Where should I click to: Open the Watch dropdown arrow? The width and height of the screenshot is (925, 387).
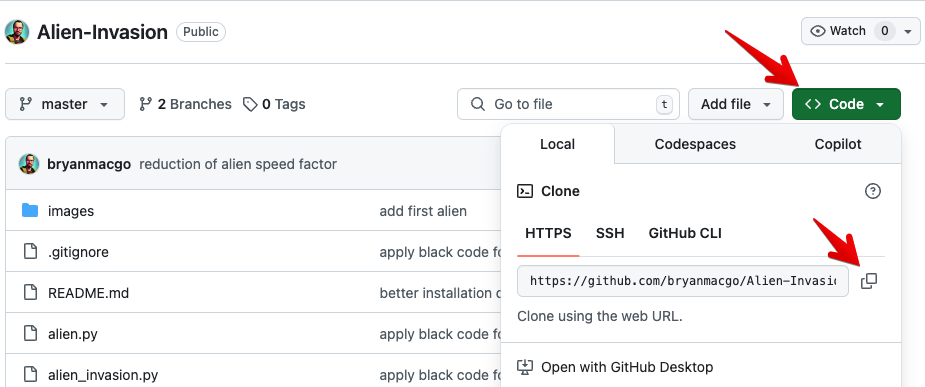[x=907, y=31]
